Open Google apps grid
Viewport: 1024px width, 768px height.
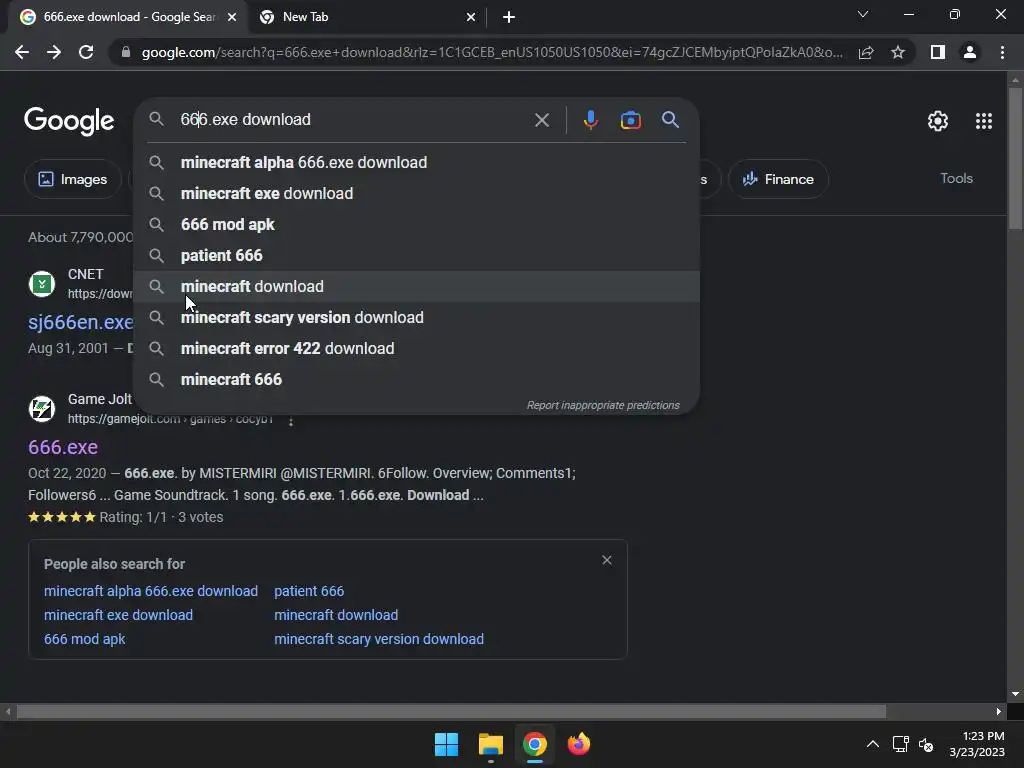(984, 121)
